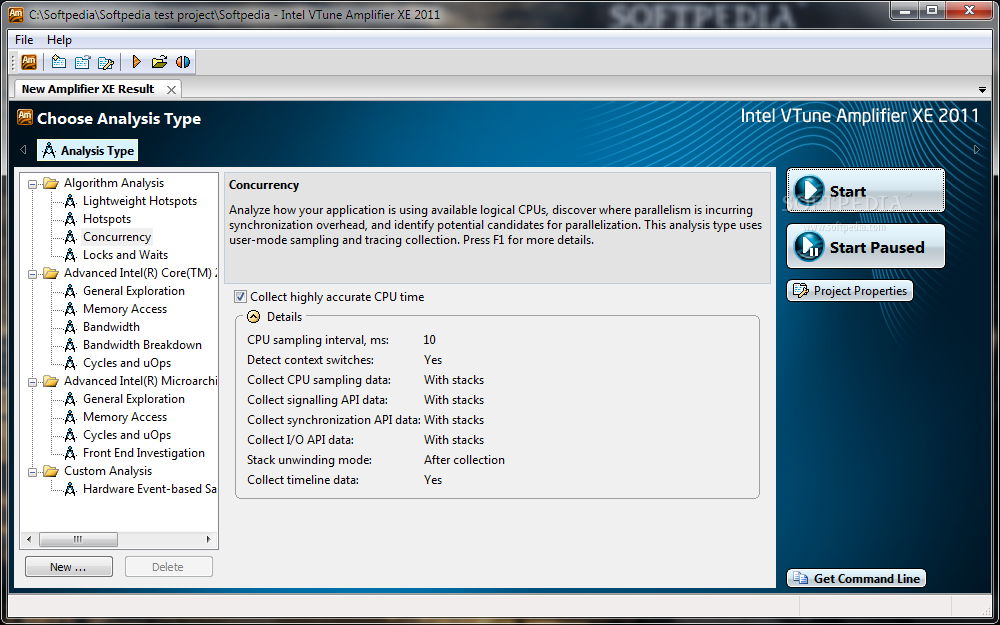
Task: Click the left navigation arrow beside Analysis Type
Action: 23,150
